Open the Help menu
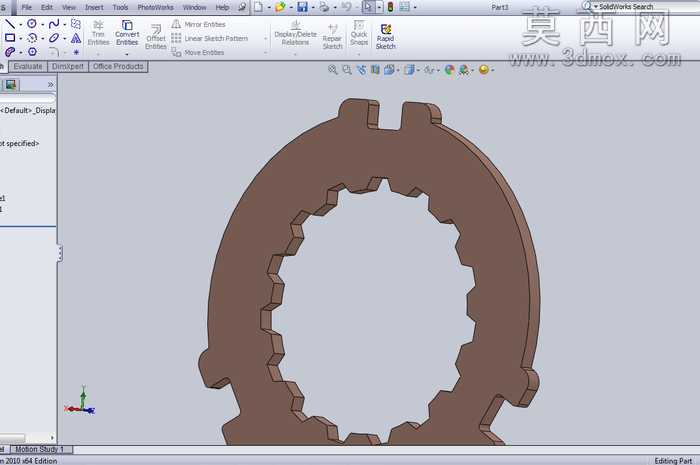Screen dimensions: 700x465 pos(222,7)
